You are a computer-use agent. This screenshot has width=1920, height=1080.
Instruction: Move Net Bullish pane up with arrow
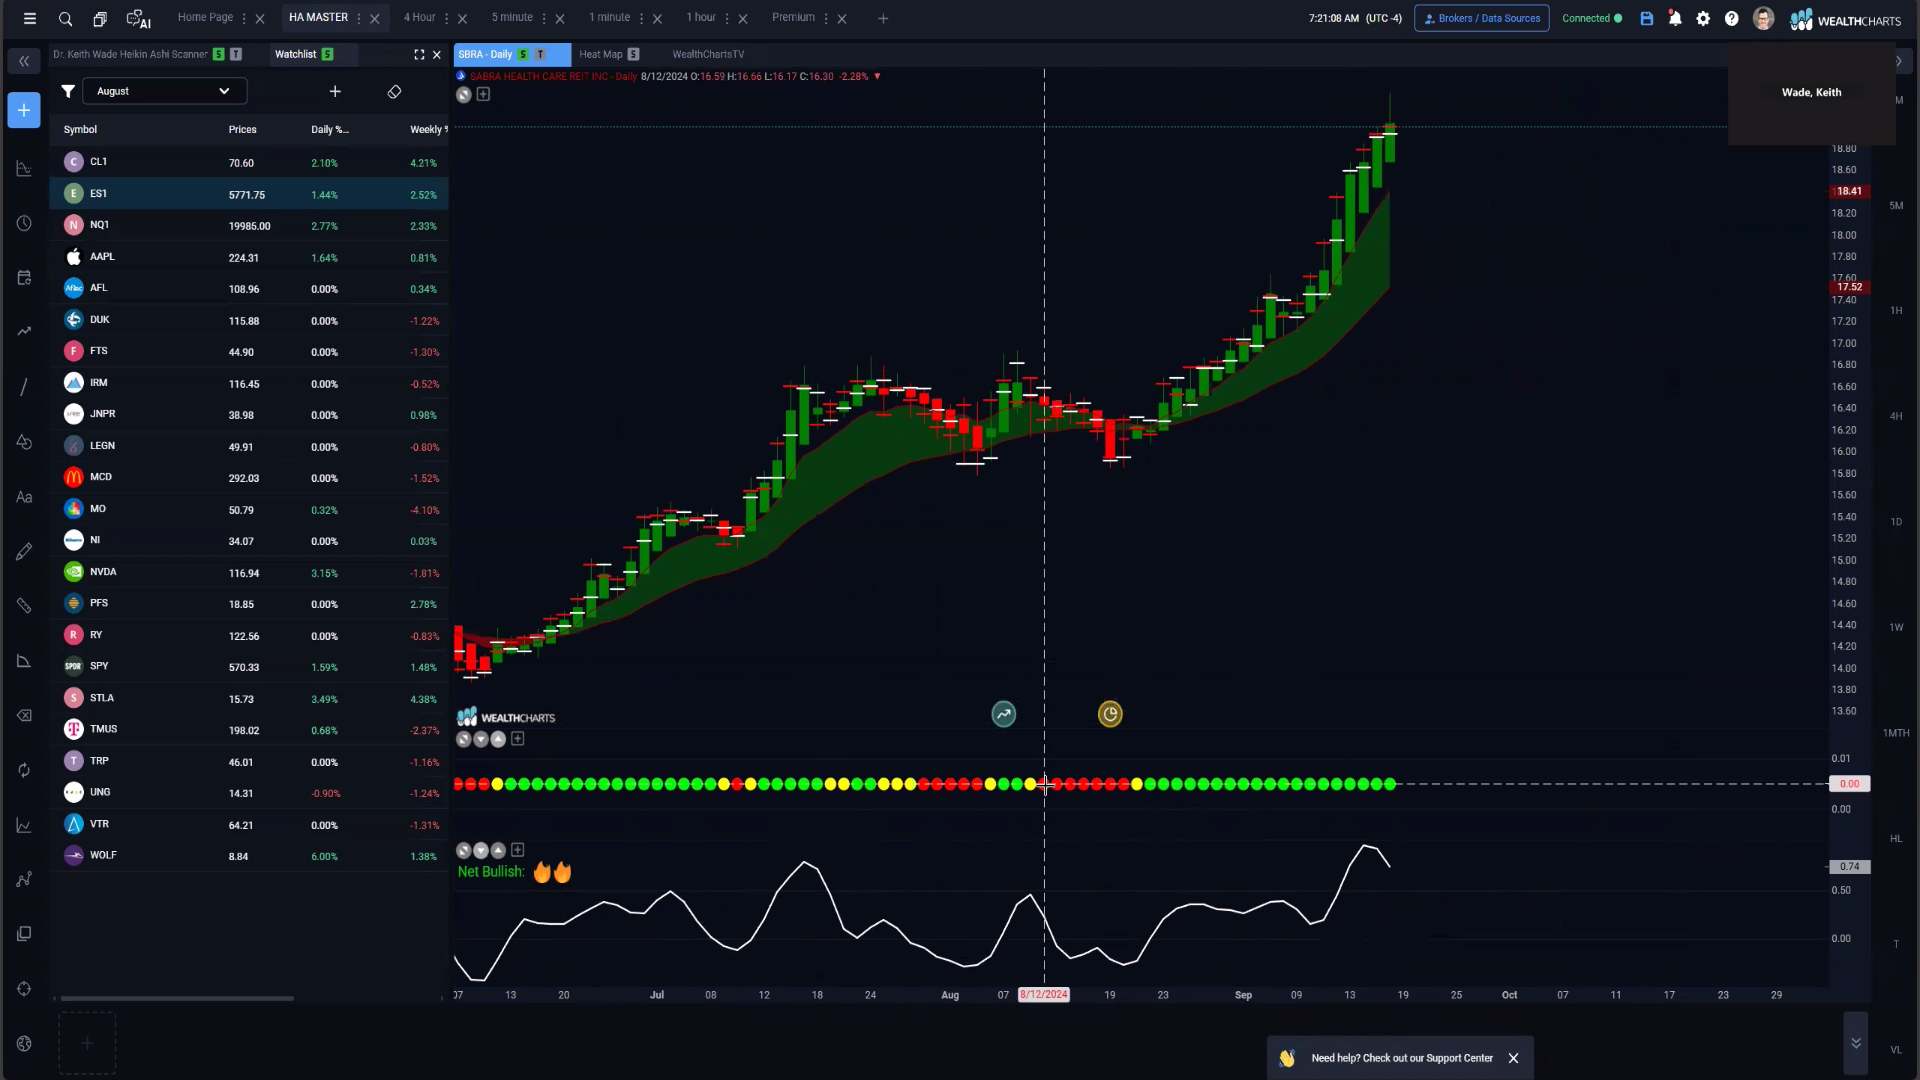pyautogui.click(x=498, y=850)
